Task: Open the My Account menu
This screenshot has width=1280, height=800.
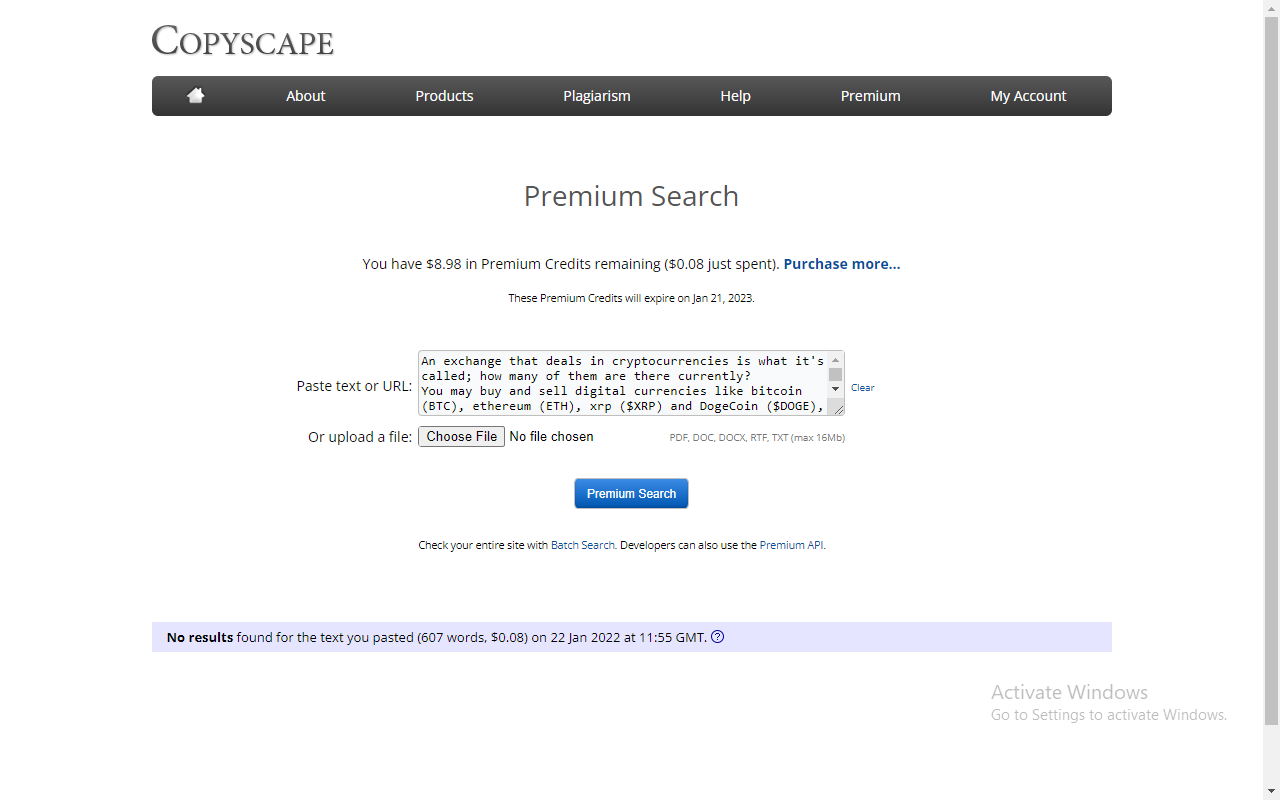Action: pos(1028,96)
